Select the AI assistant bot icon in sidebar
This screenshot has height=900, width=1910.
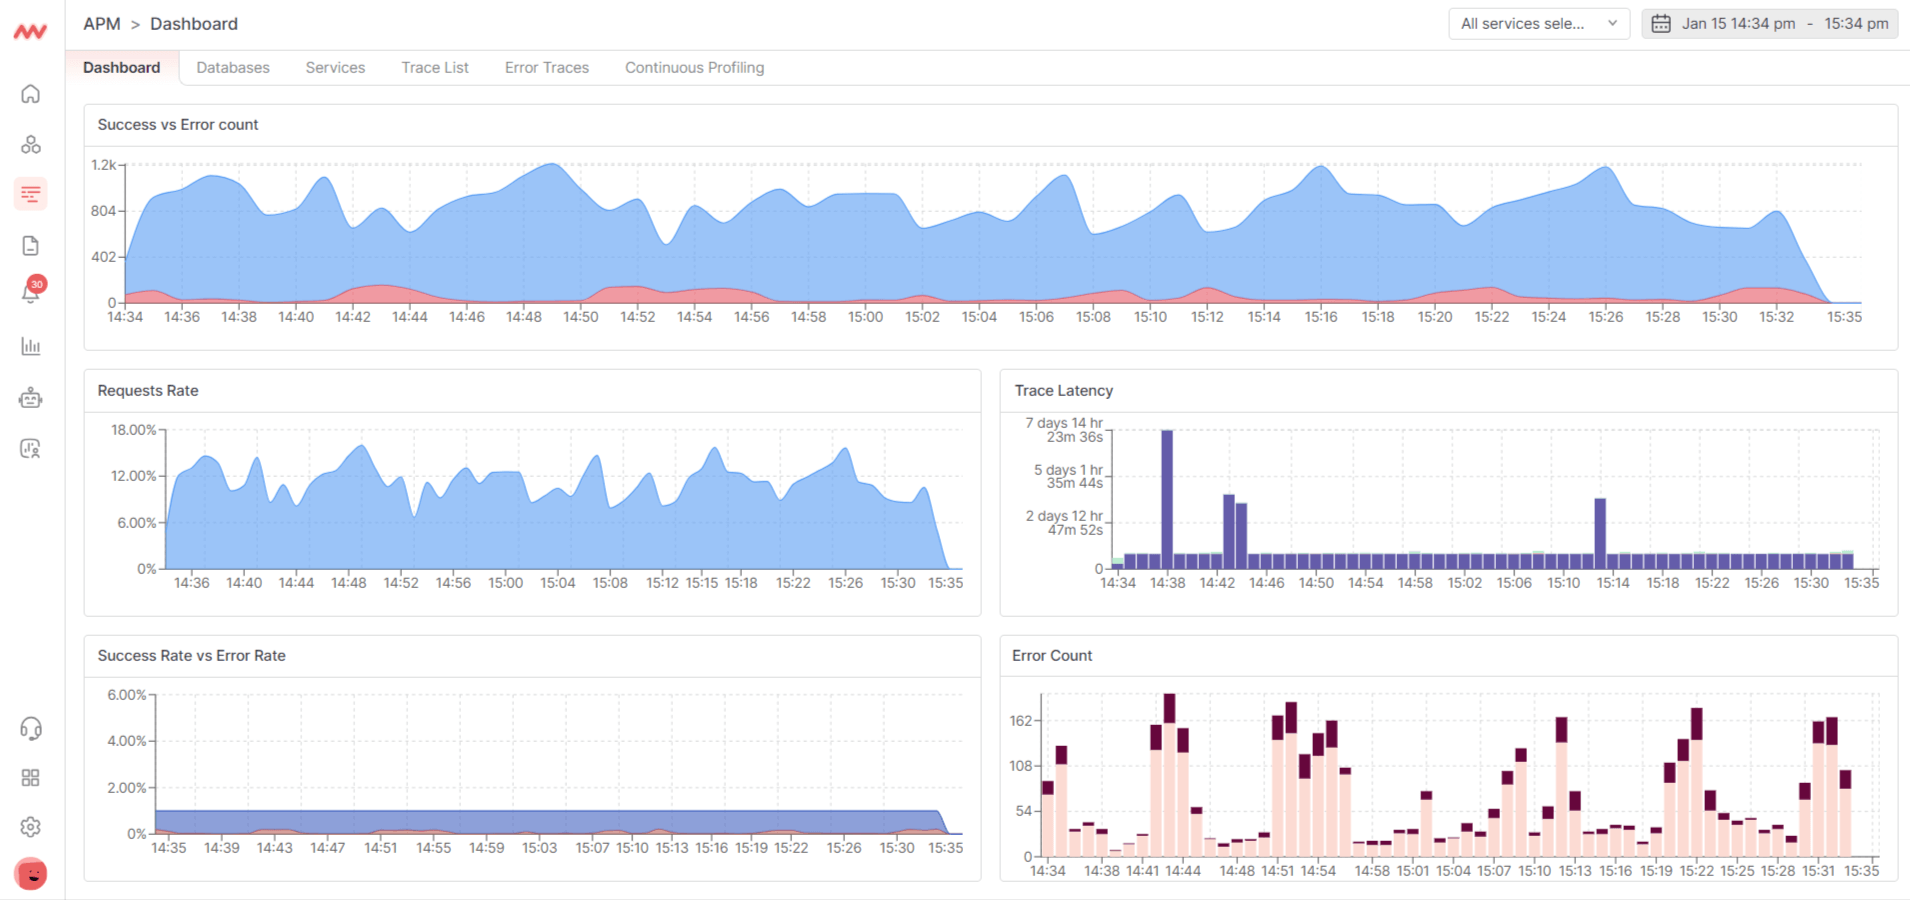pos(31,397)
